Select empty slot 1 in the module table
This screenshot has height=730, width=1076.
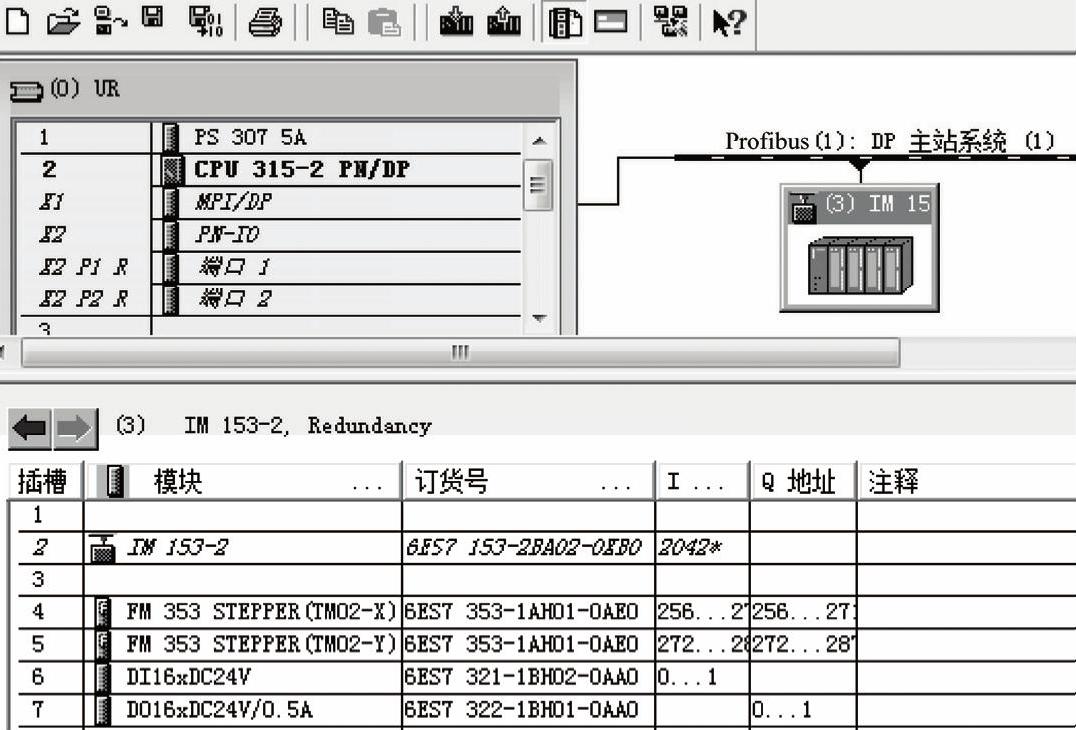[546, 515]
